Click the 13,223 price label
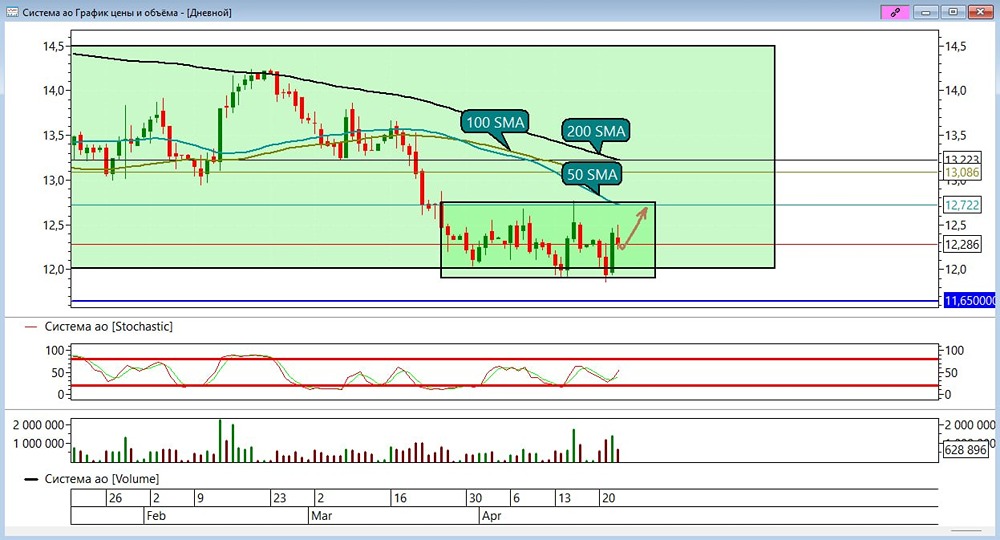This screenshot has height=540, width=1000. tap(961, 159)
